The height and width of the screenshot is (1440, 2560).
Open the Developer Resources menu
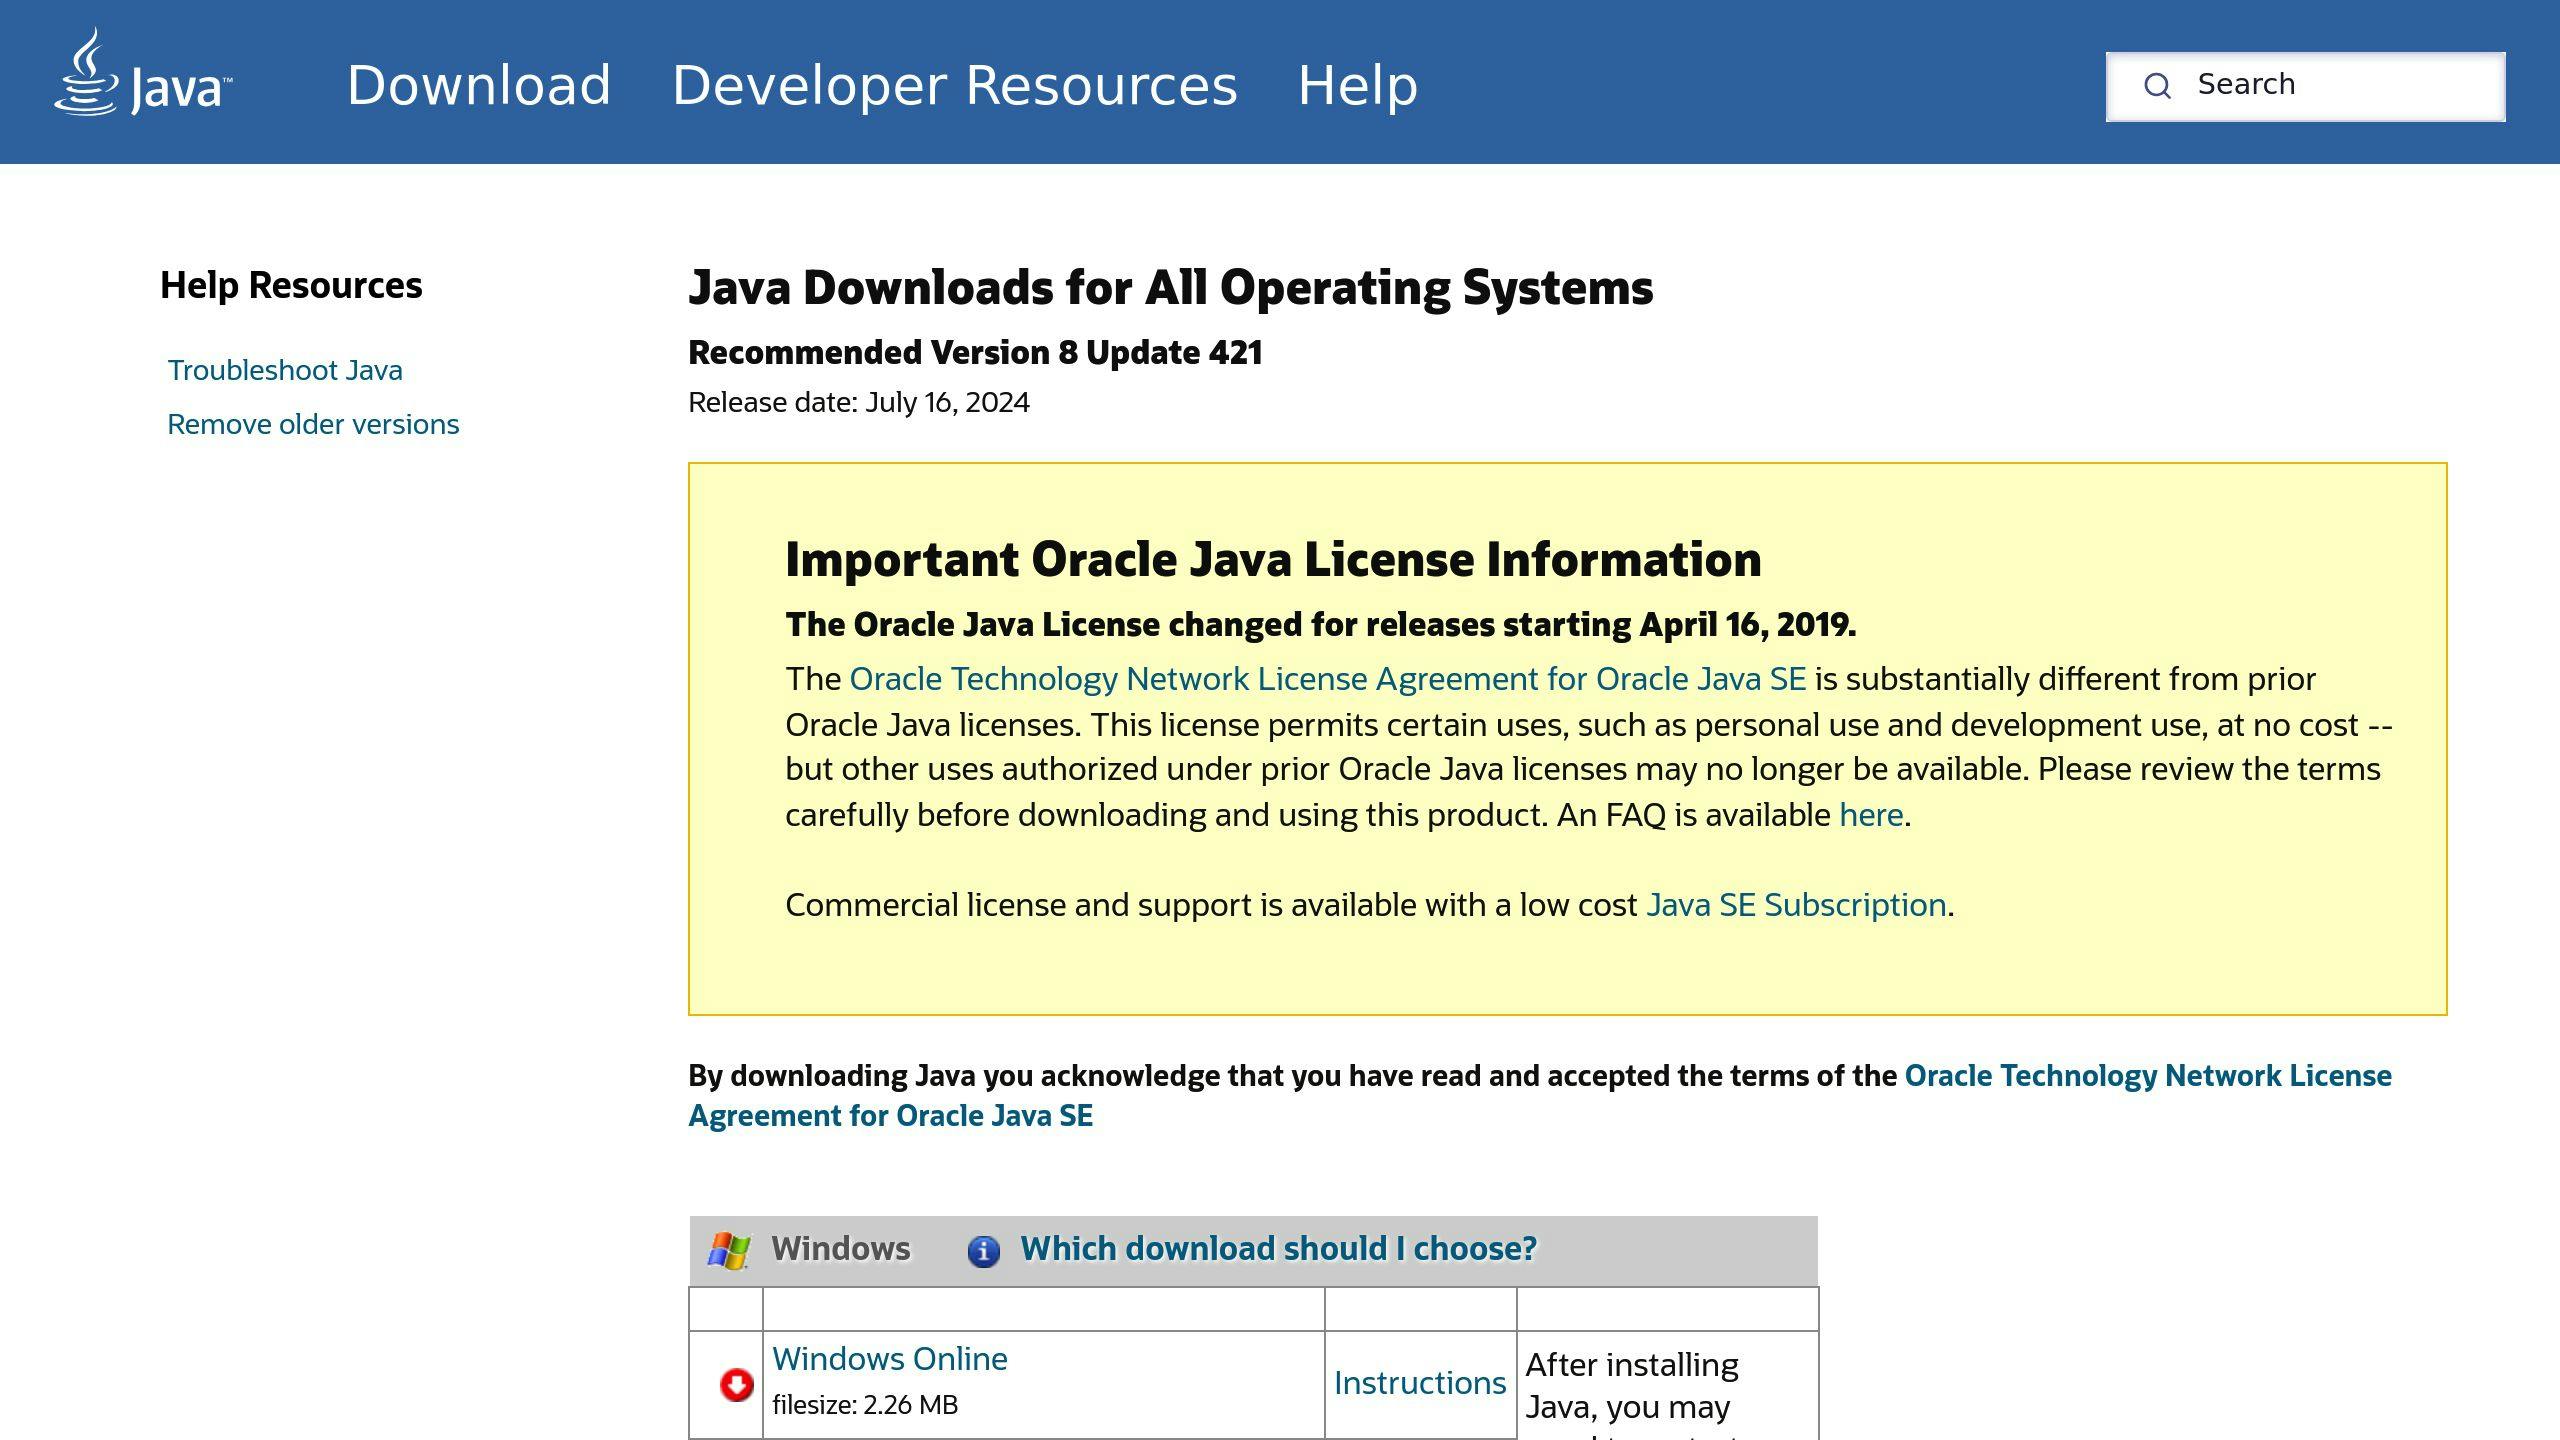click(955, 85)
